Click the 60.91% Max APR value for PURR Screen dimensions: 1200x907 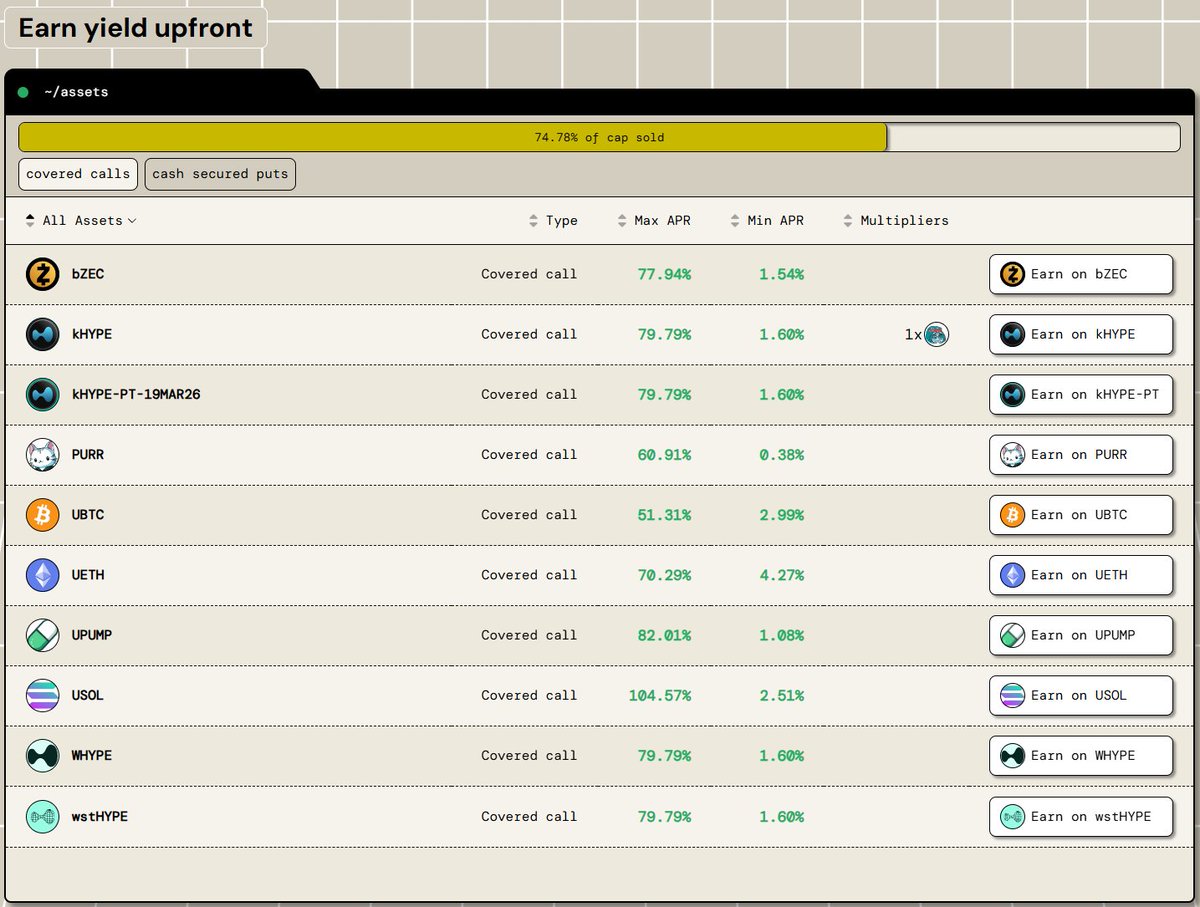[x=664, y=455]
